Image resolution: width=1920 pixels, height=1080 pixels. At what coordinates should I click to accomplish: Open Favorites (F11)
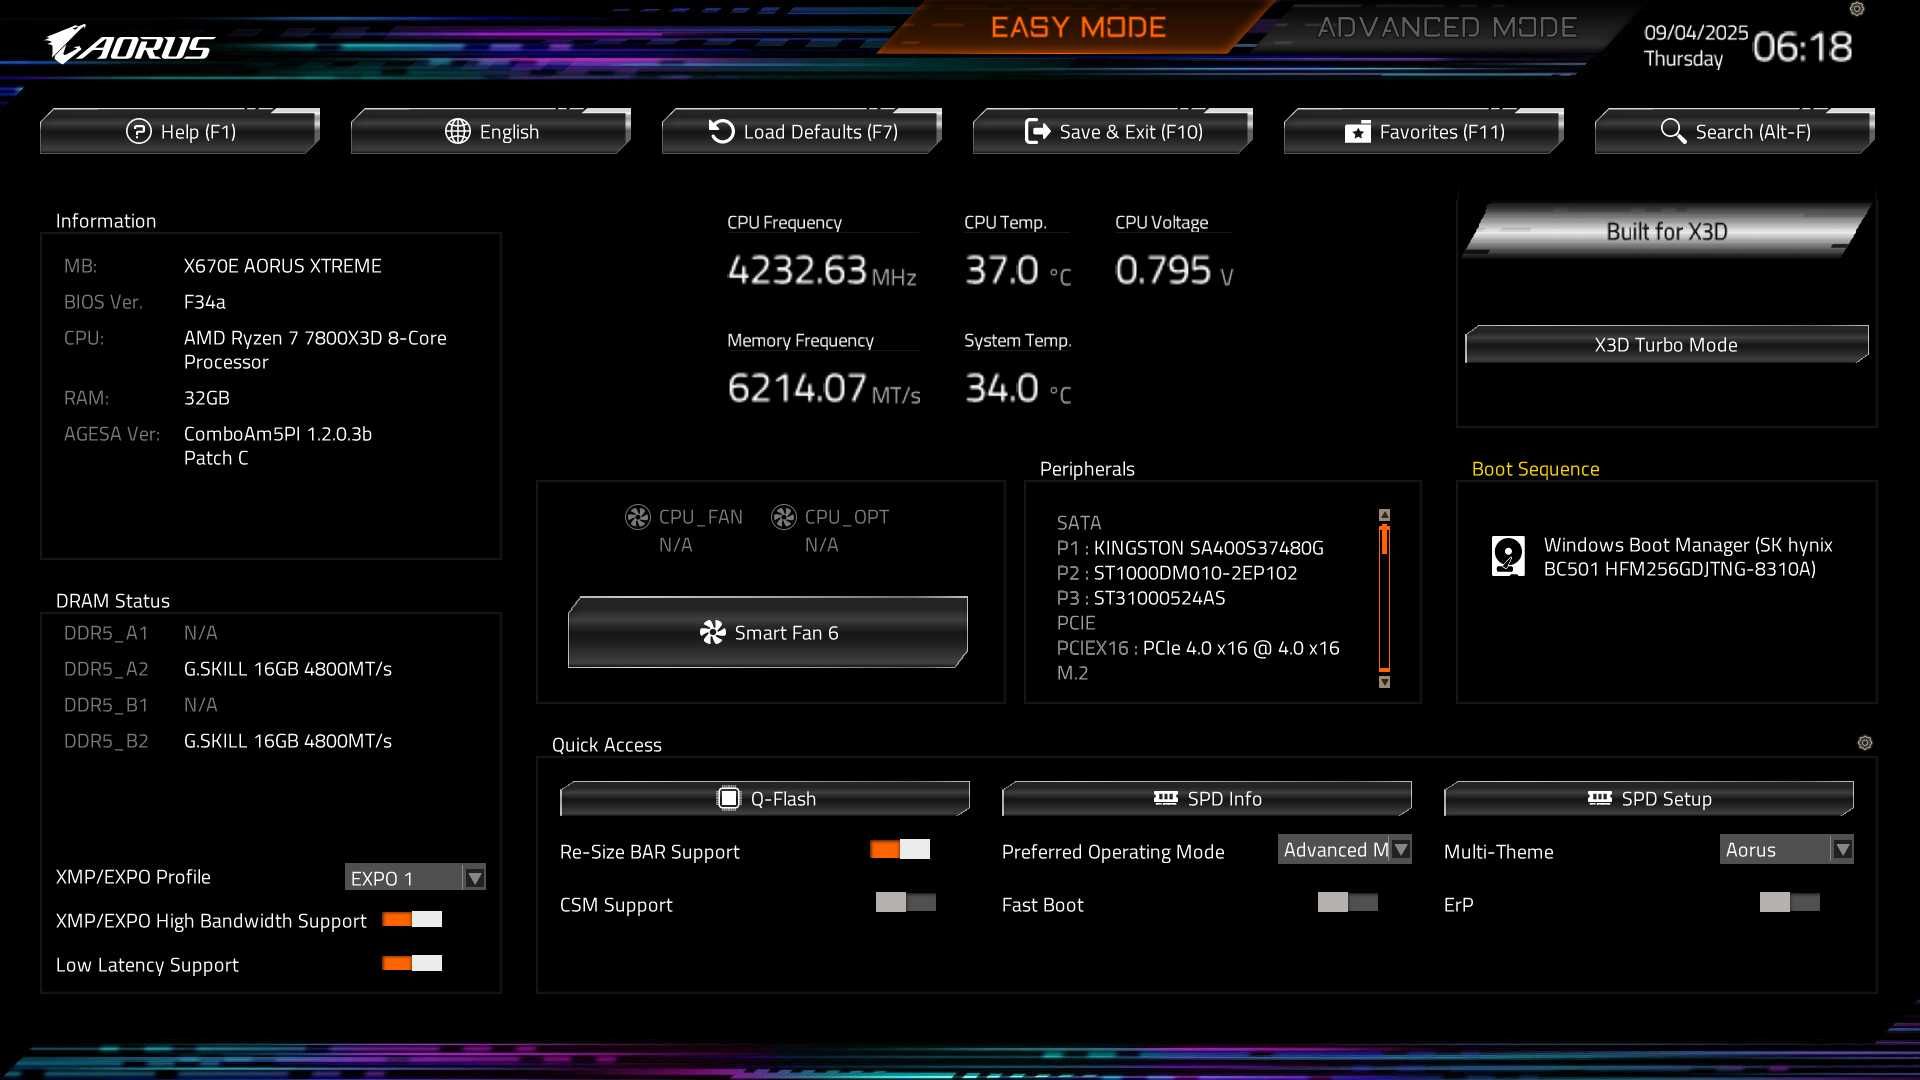point(1424,131)
